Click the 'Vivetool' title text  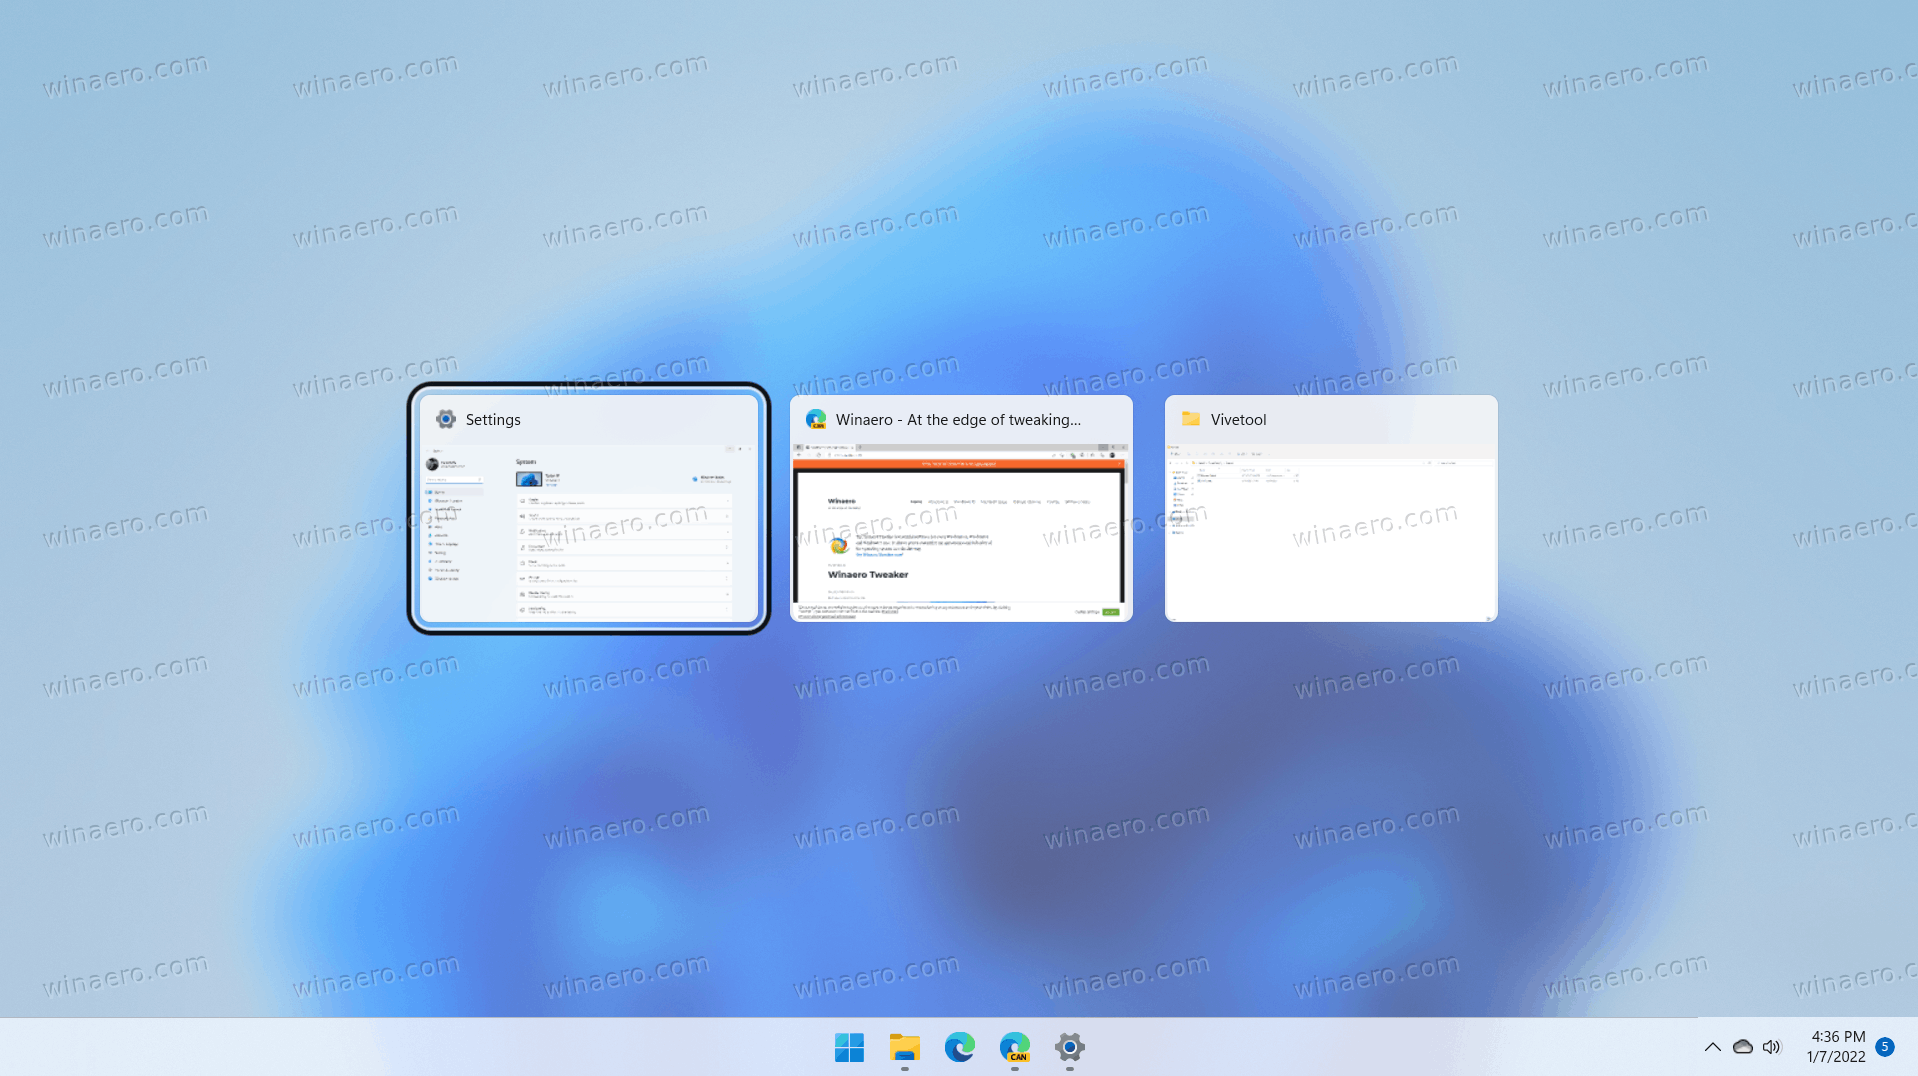click(x=1238, y=420)
